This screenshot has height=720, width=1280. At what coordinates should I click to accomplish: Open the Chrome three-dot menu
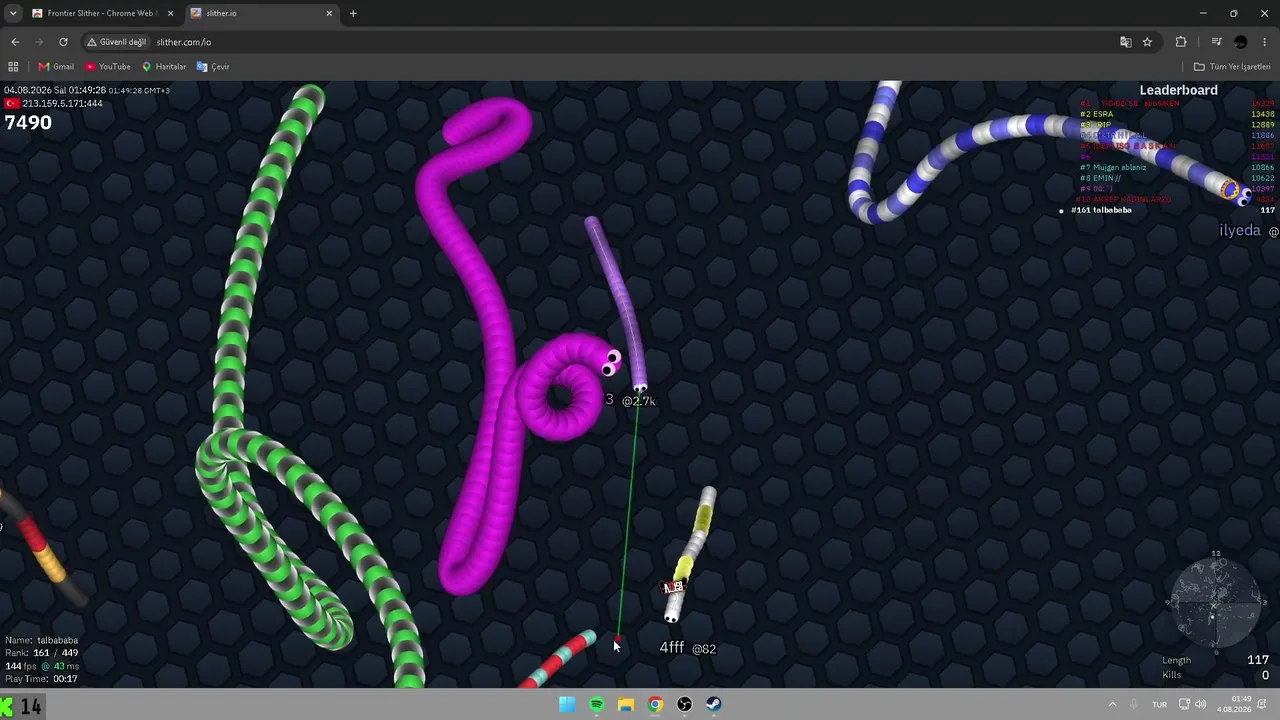click(x=1265, y=42)
